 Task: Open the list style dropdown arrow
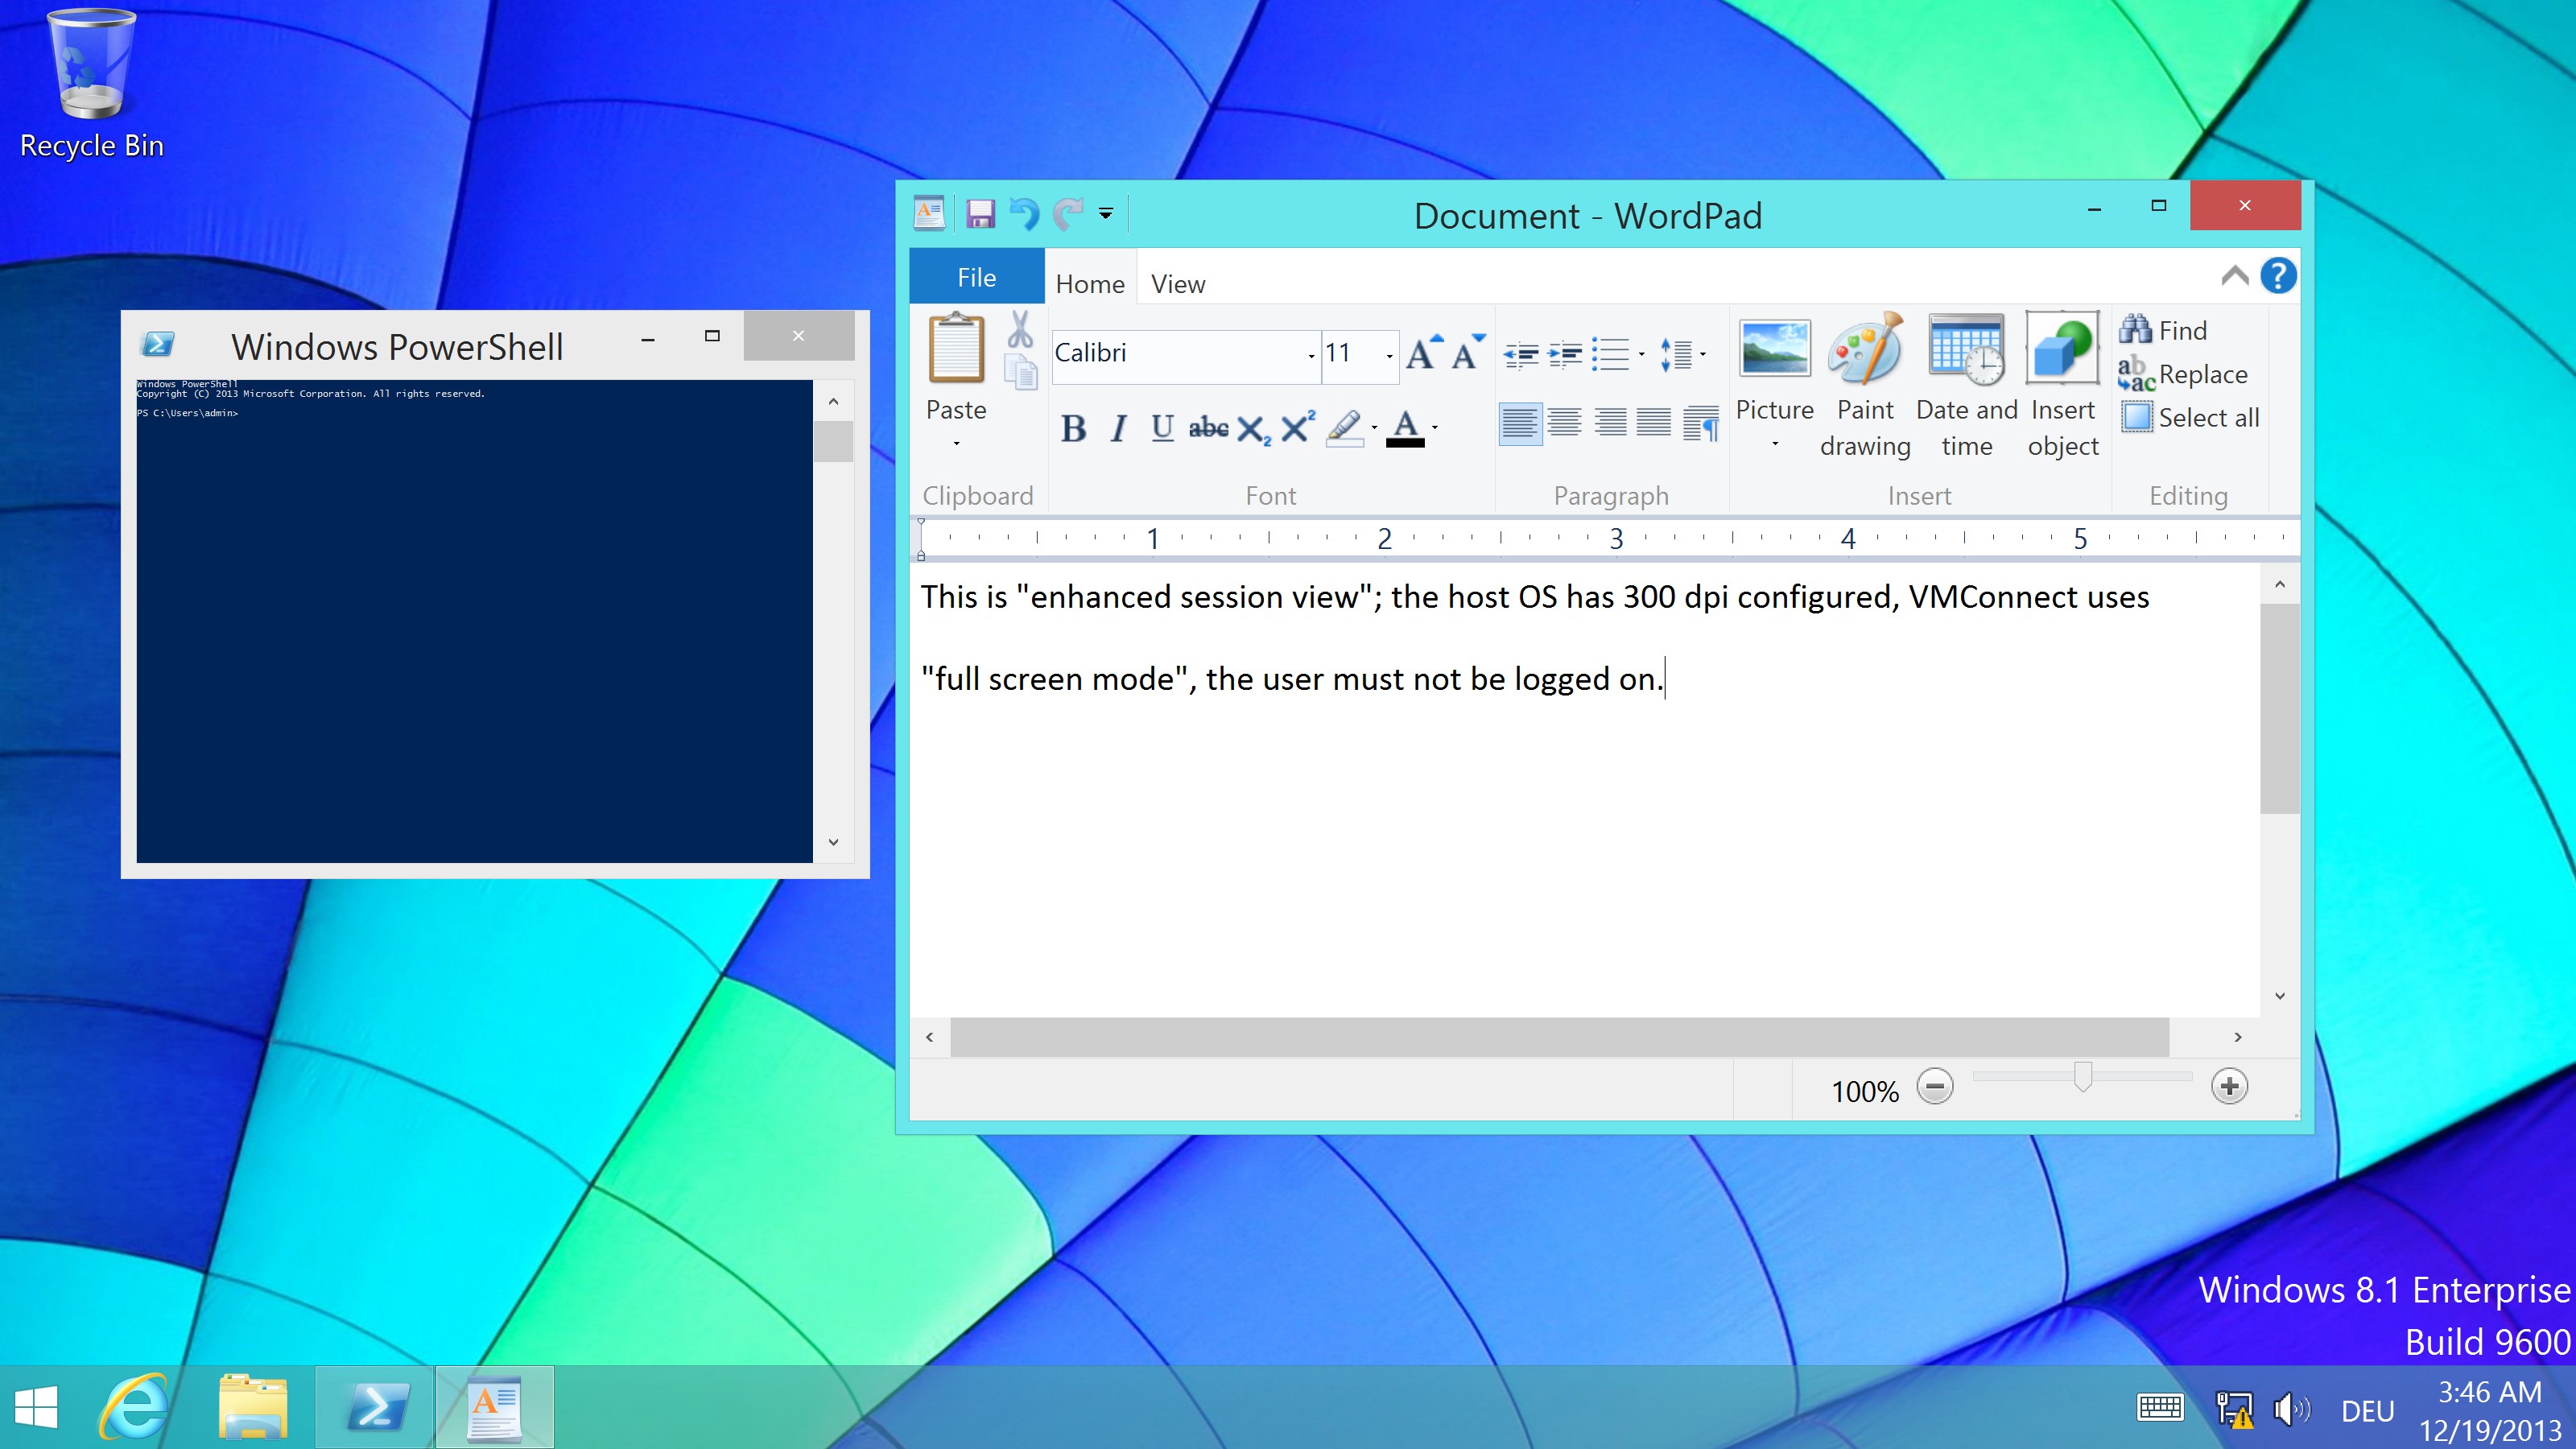(x=1642, y=354)
